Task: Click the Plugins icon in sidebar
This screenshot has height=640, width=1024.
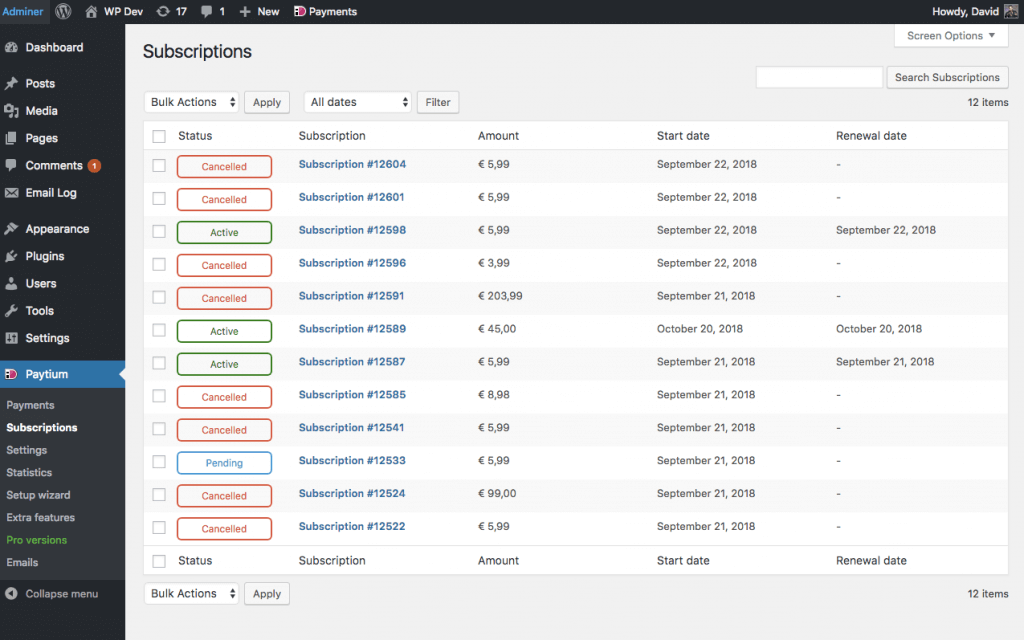Action: tap(12, 256)
